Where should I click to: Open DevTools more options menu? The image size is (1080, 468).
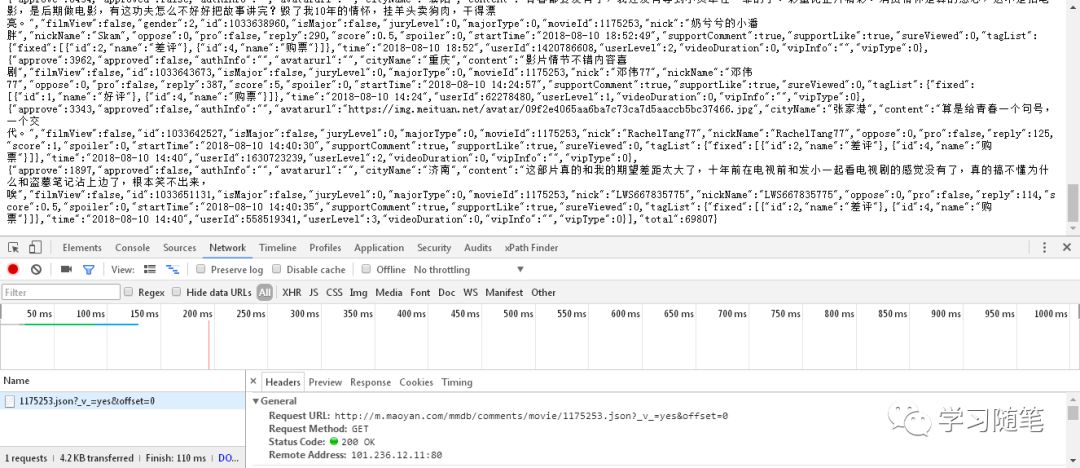pos(1045,247)
